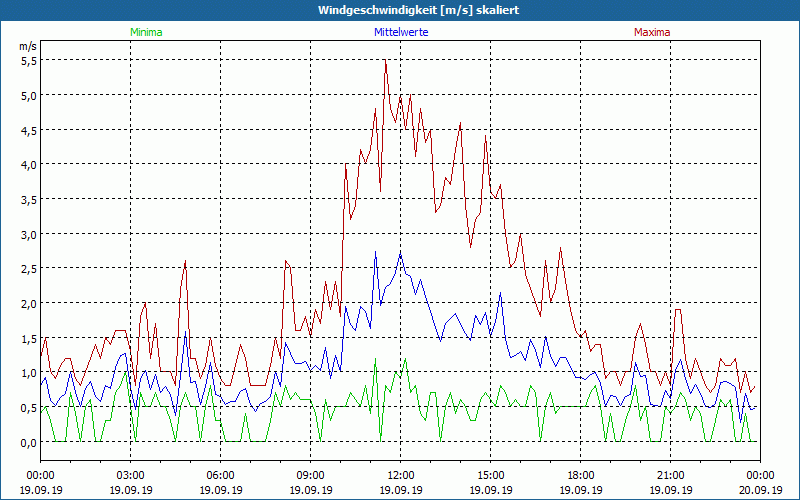Click the 00:00 label above the first 19.09.19

point(41,476)
